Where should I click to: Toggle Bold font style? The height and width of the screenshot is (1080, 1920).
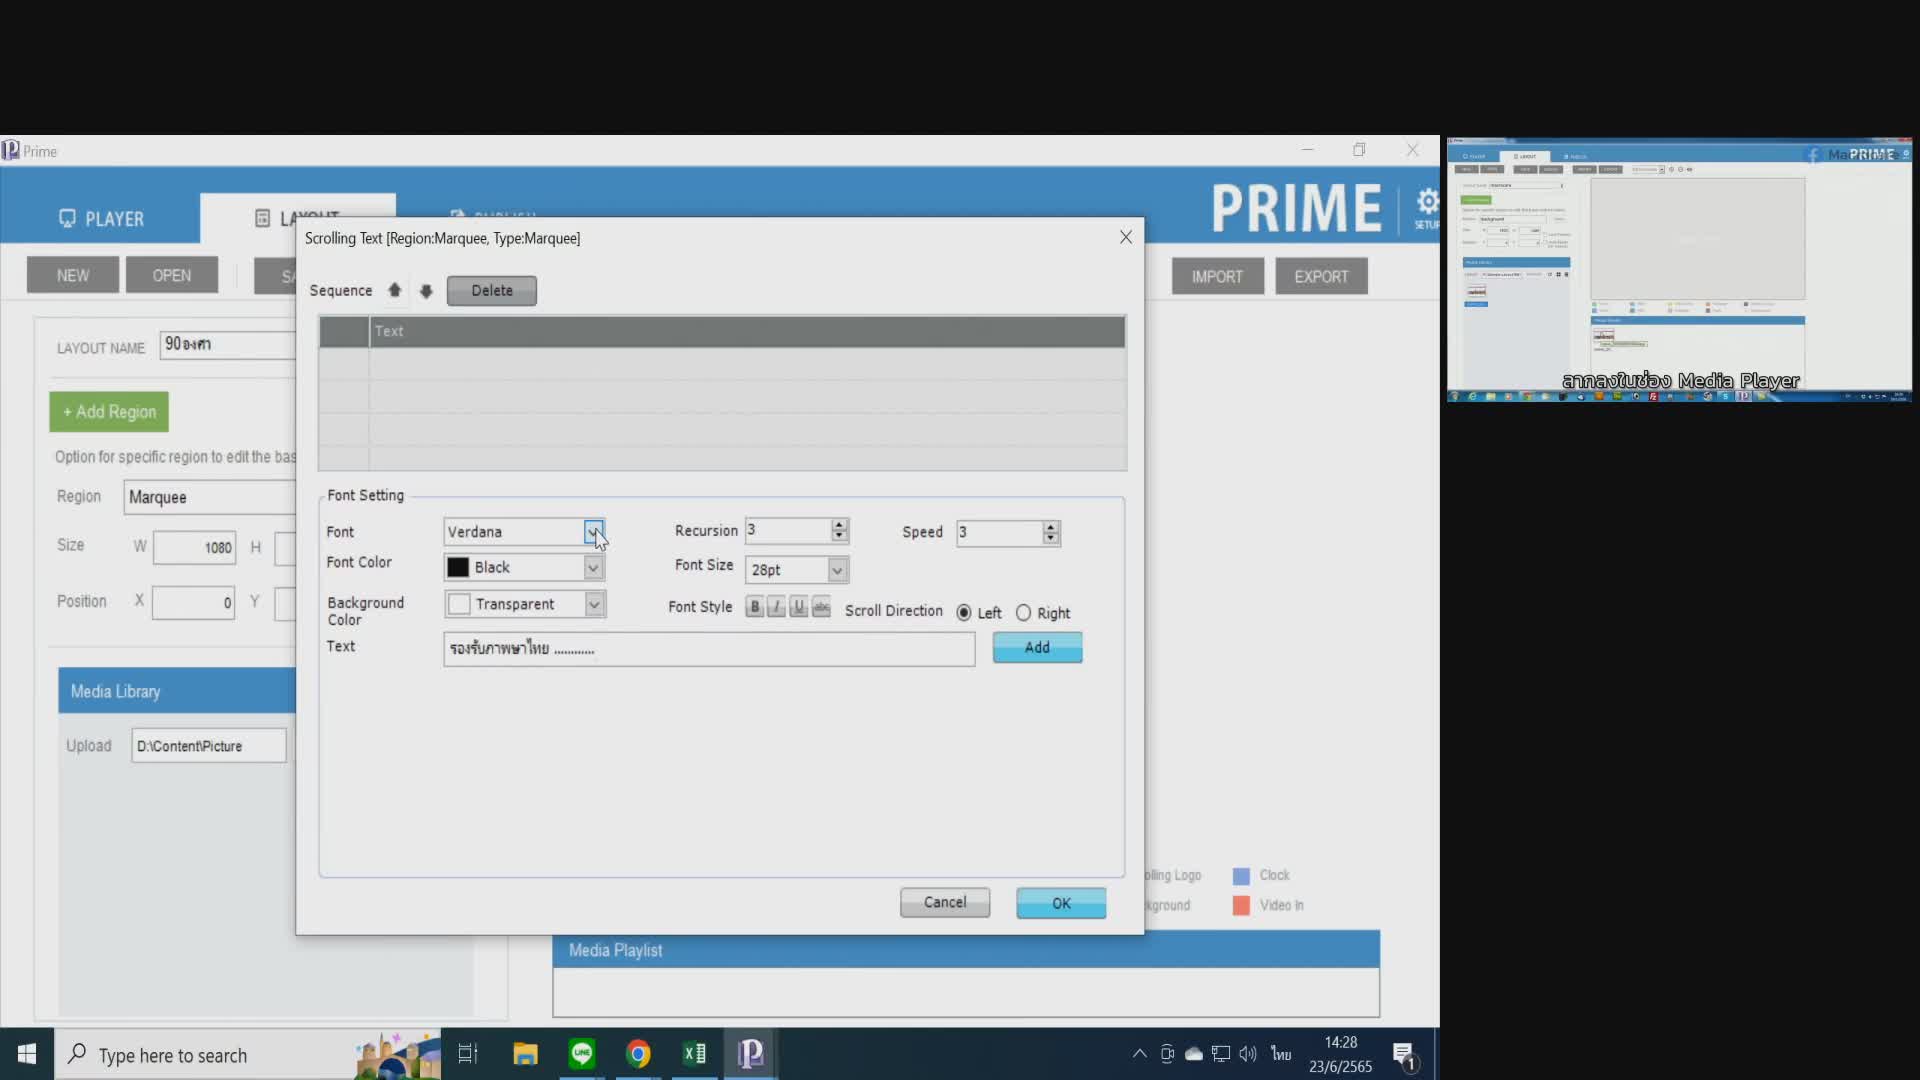pyautogui.click(x=755, y=607)
